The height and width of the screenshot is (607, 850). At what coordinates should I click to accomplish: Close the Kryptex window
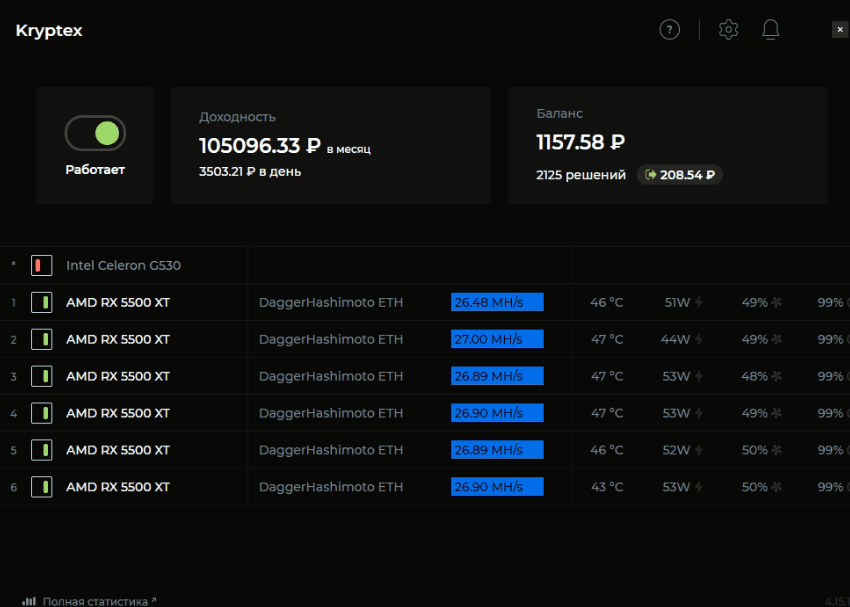(839, 30)
